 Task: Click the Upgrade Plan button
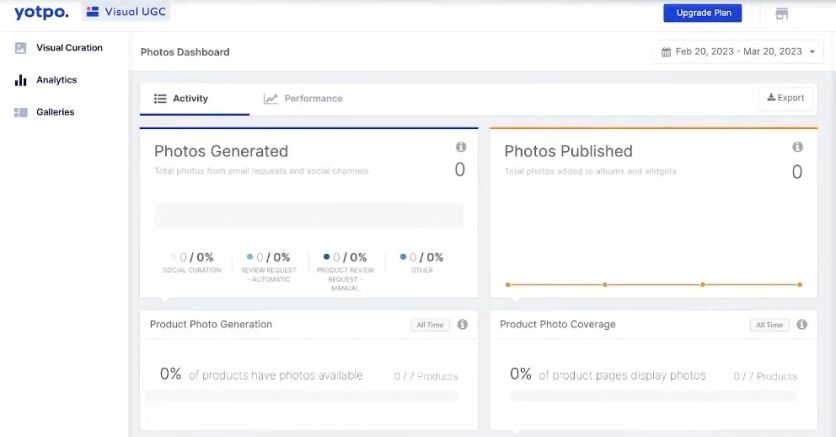point(702,13)
